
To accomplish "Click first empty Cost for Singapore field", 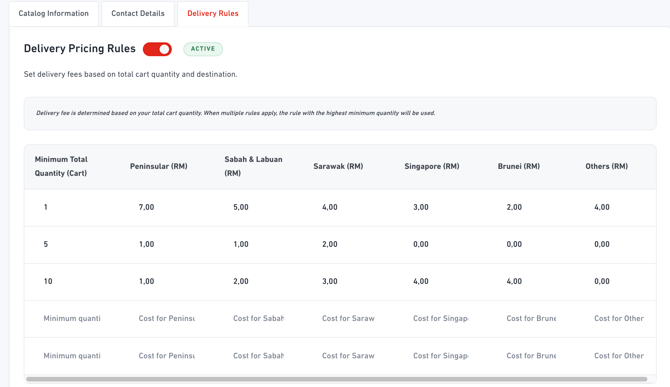I will click(441, 319).
